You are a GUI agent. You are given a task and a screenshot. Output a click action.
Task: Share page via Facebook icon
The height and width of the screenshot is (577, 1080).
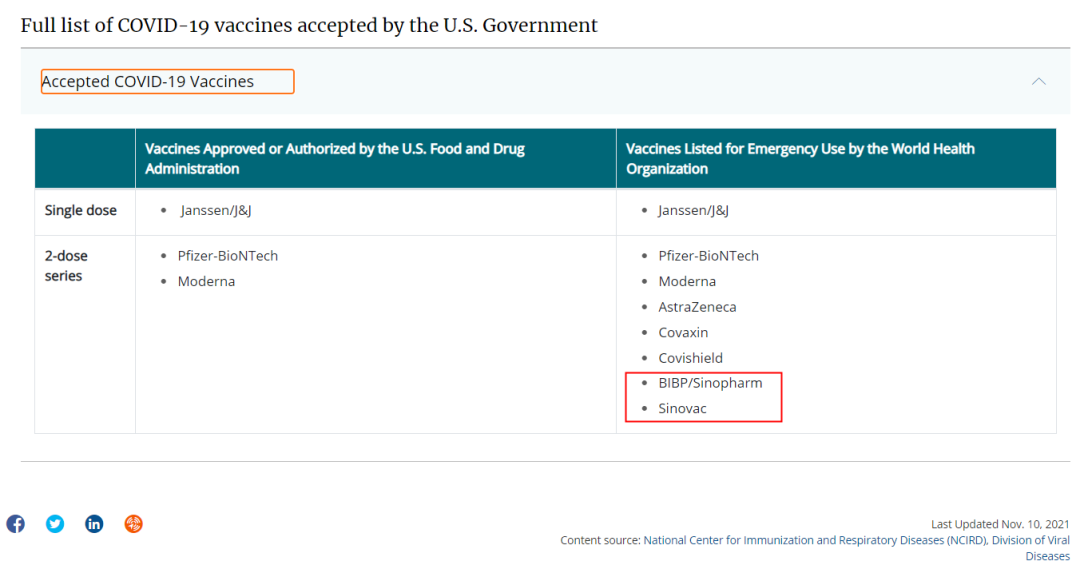pos(16,524)
